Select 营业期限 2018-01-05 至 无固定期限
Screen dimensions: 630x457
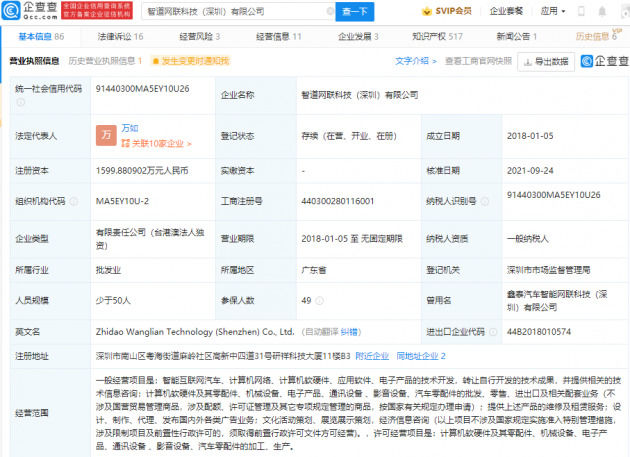352,239
